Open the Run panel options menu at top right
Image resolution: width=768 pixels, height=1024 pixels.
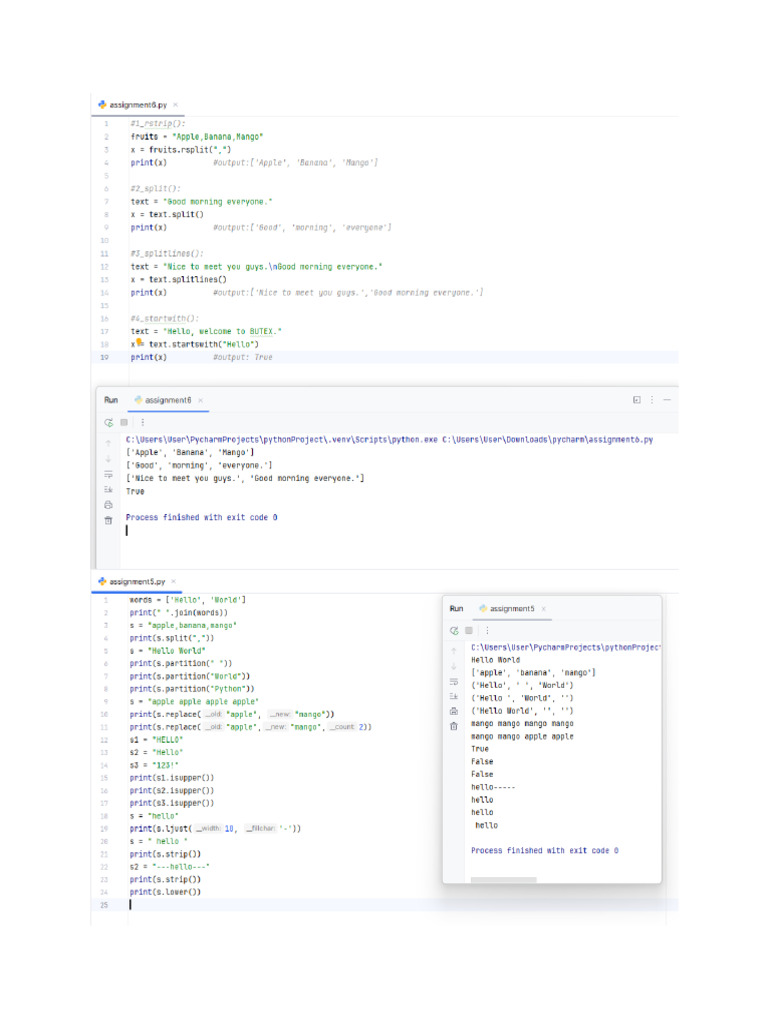tap(652, 400)
